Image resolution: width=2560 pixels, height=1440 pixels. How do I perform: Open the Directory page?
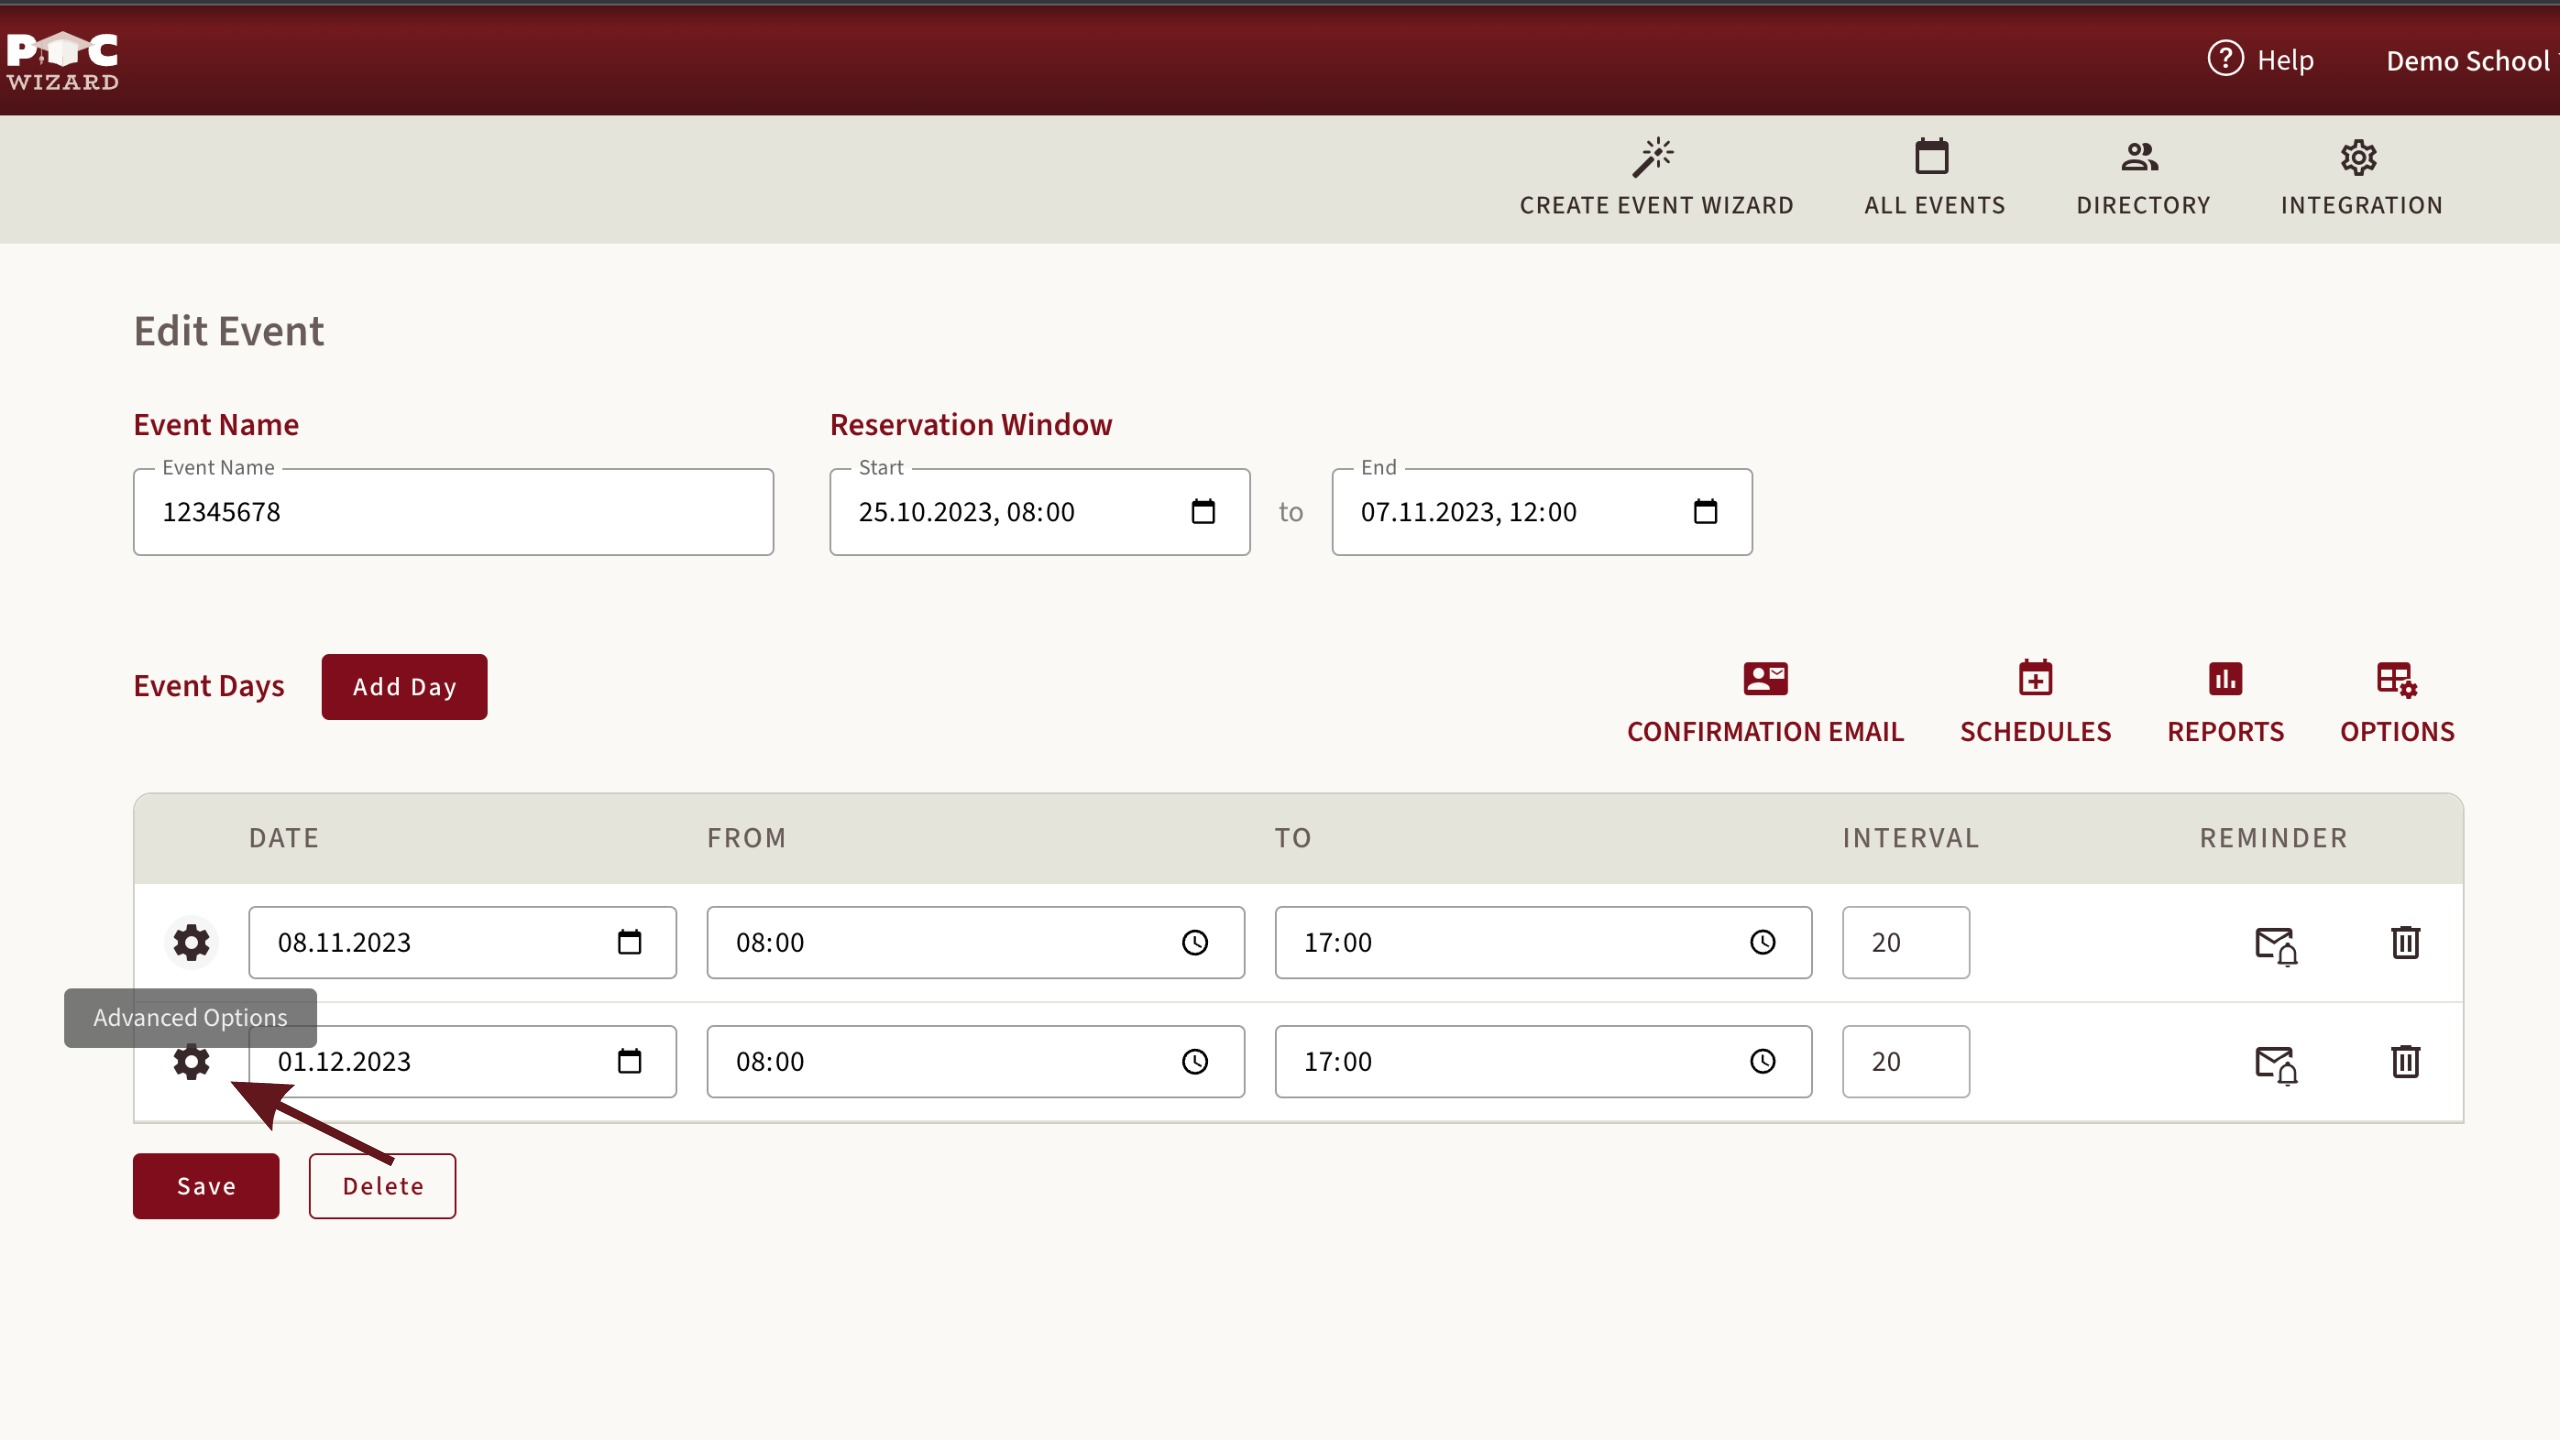click(x=2142, y=178)
